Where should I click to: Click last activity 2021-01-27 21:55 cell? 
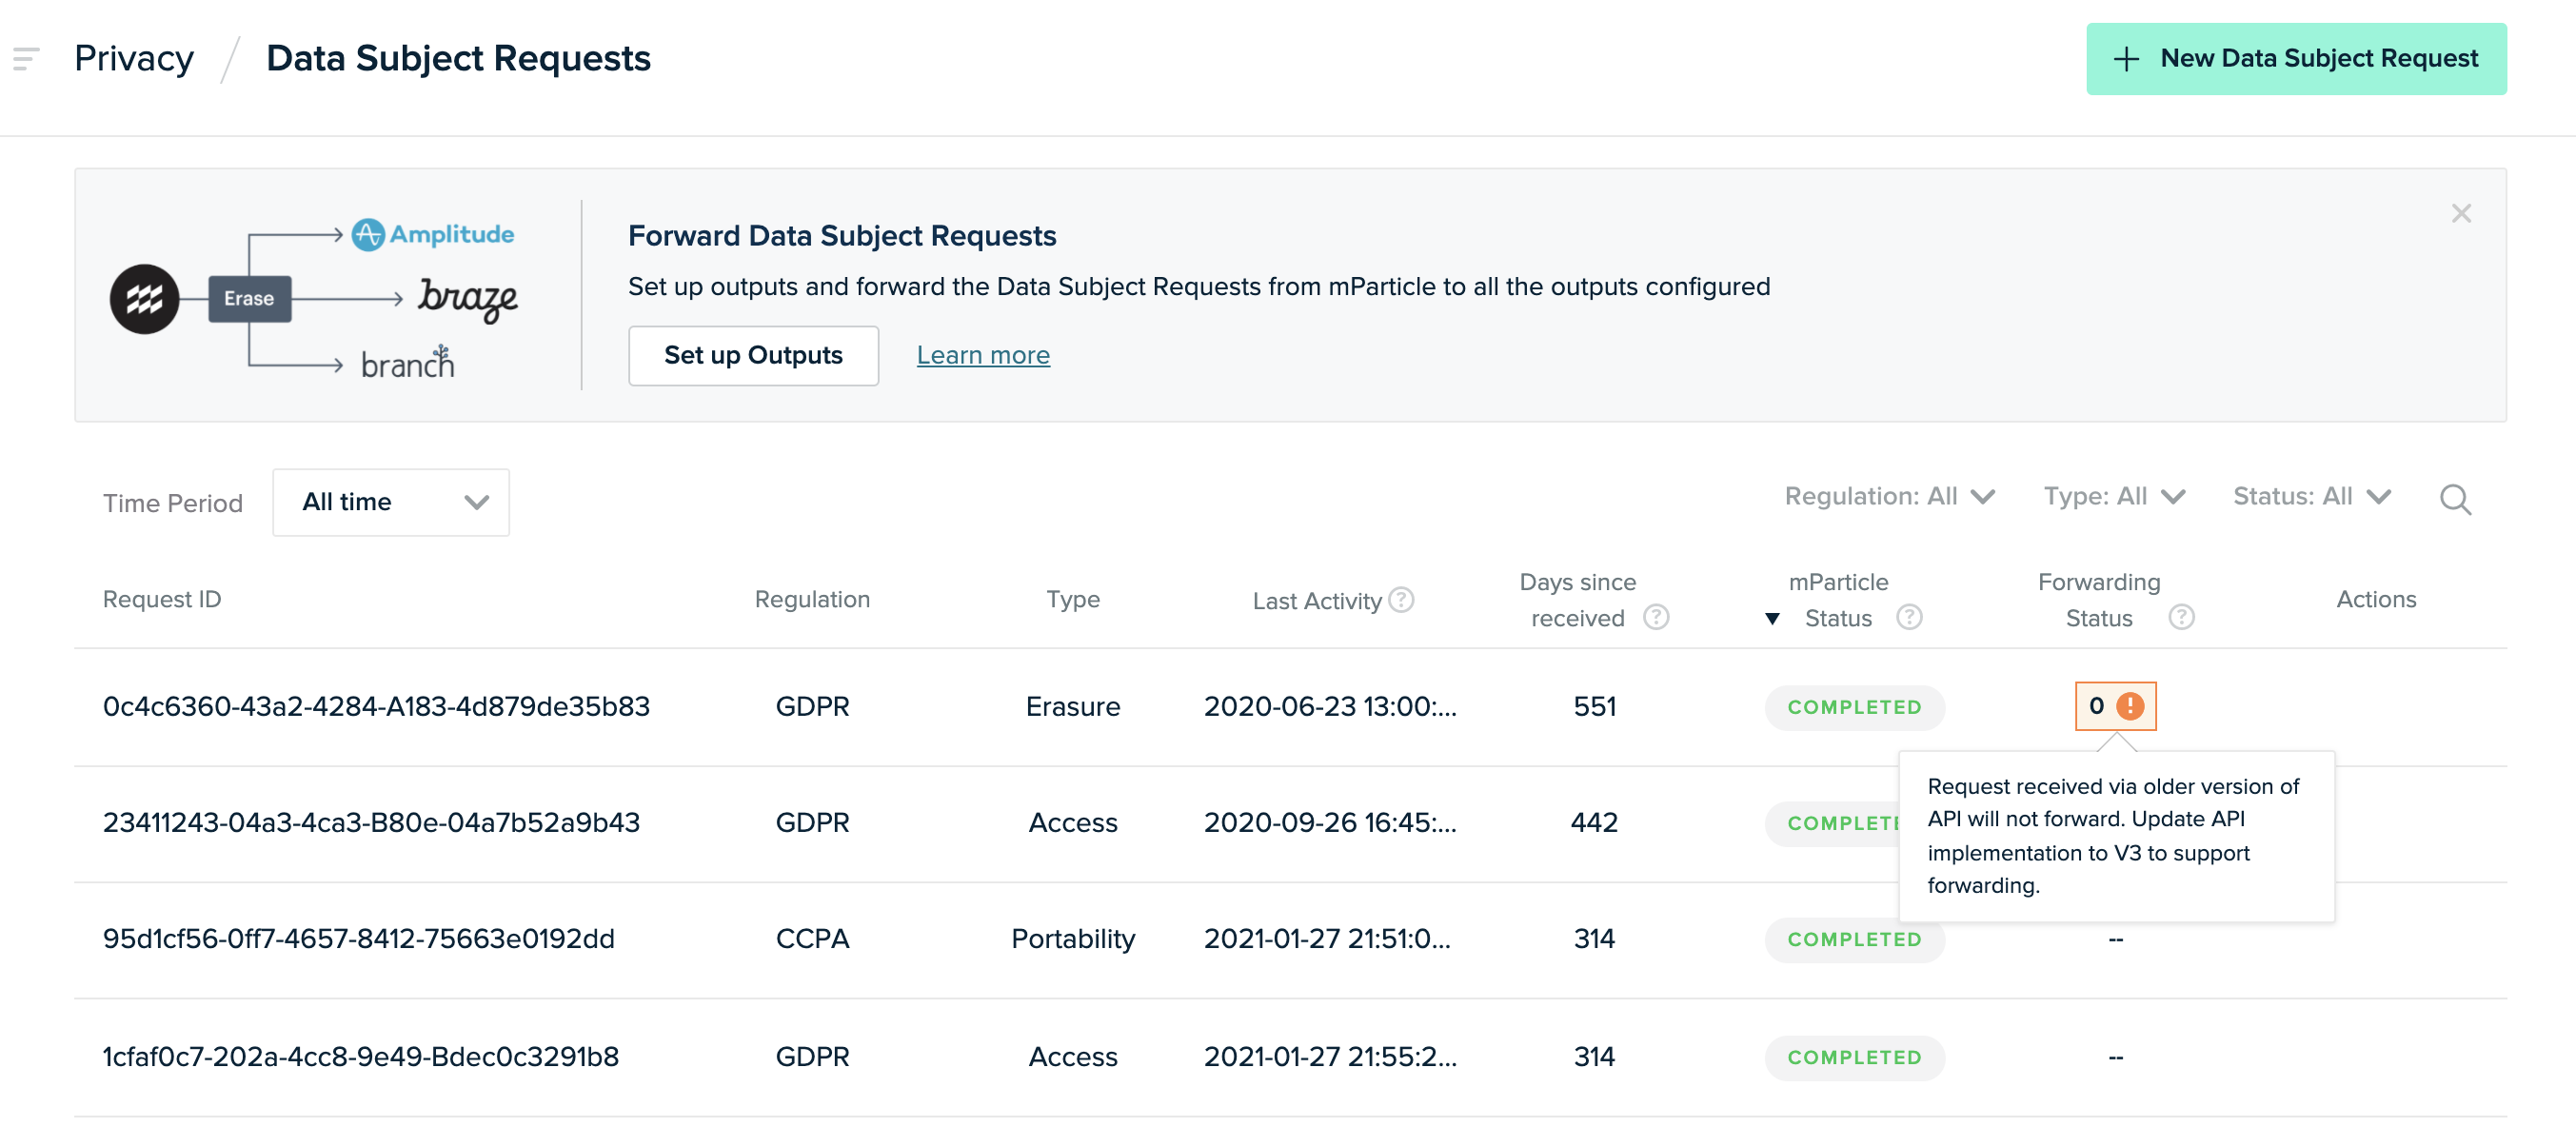(x=1330, y=1056)
